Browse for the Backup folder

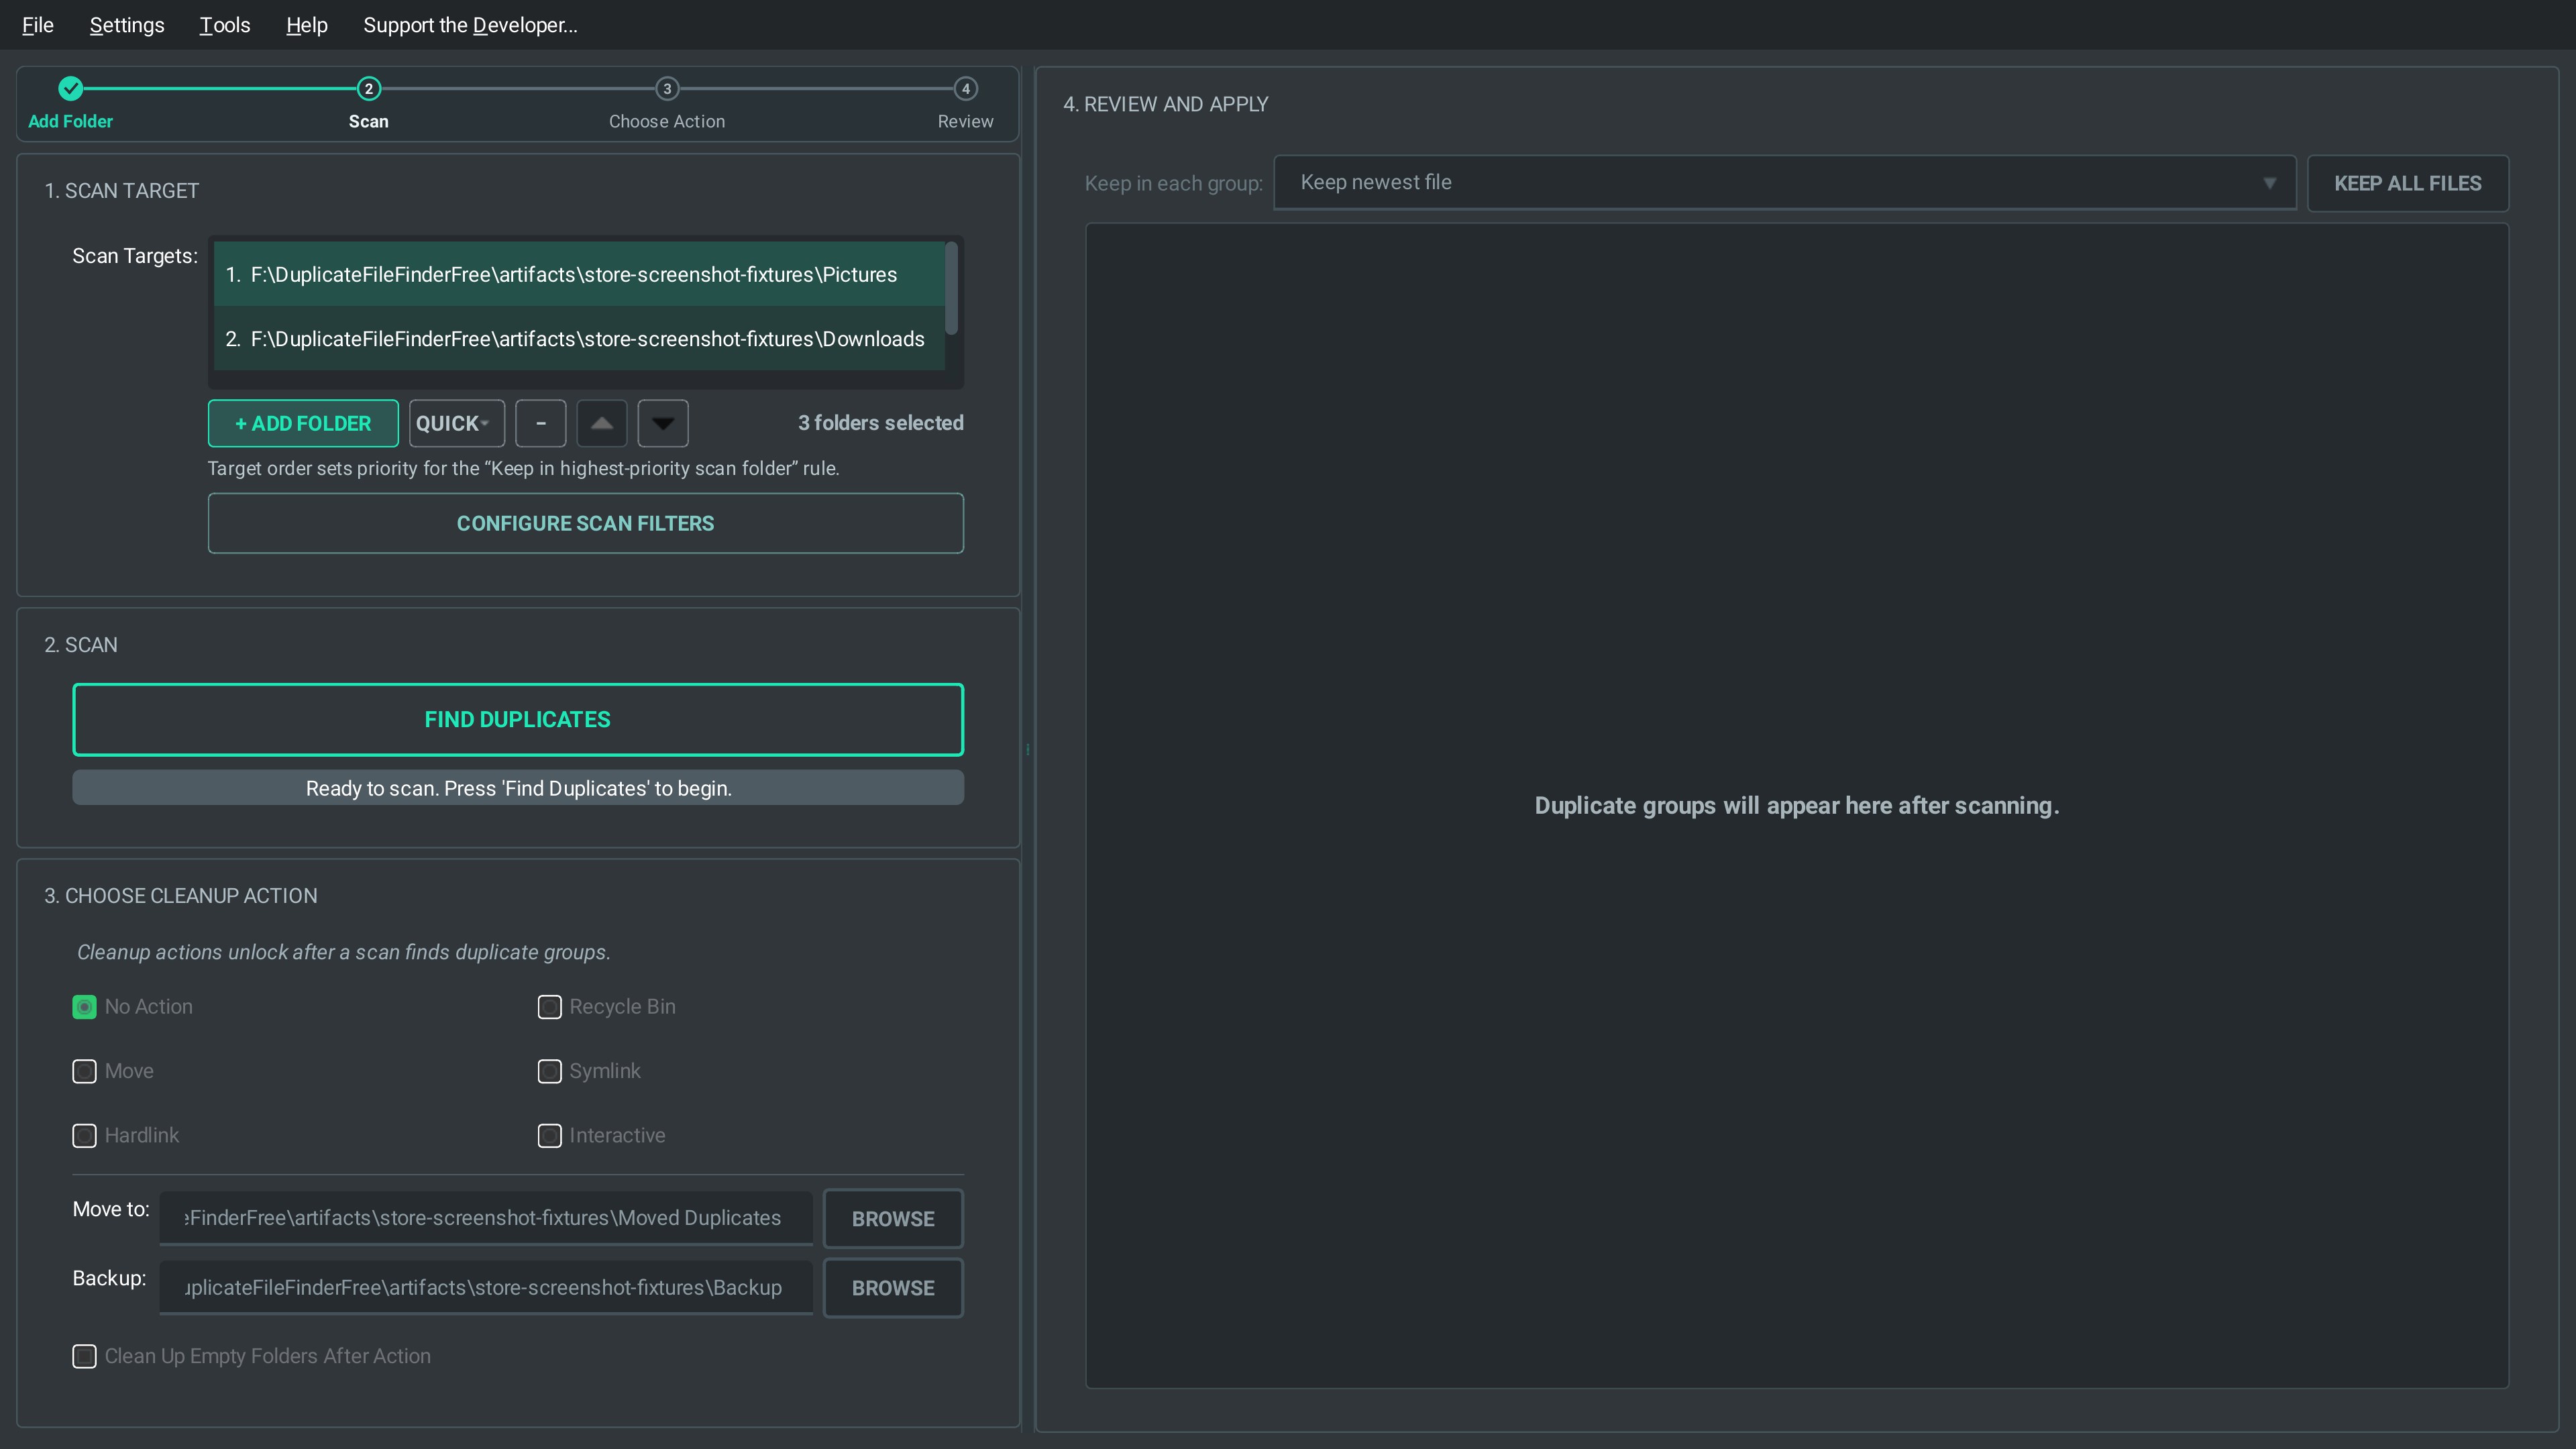tap(893, 1288)
